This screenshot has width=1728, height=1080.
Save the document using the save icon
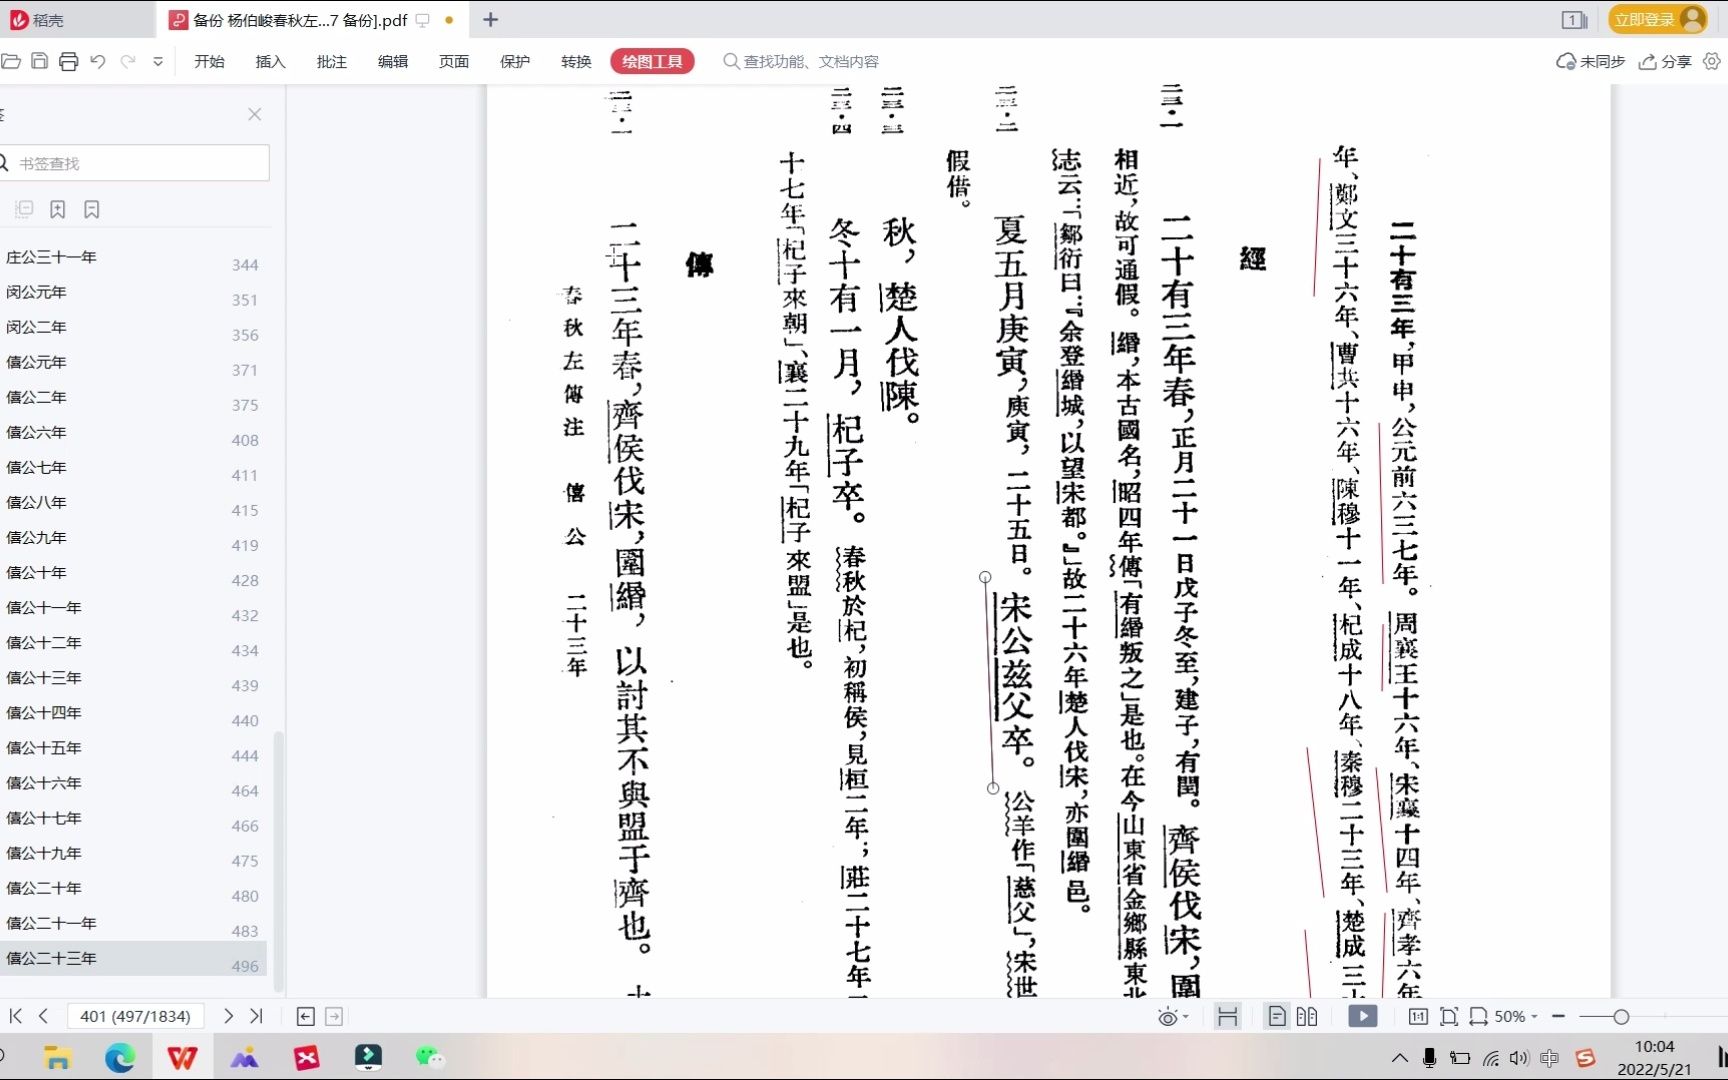pyautogui.click(x=40, y=61)
